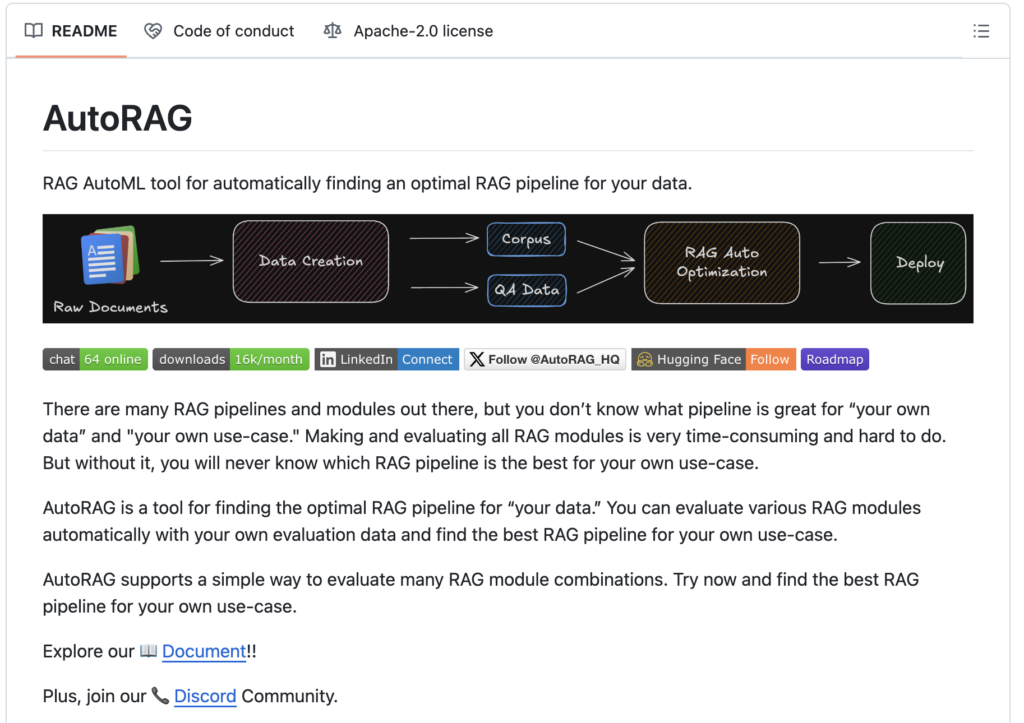Image resolution: width=1024 pixels, height=723 pixels.
Task: Click the Code of conduct heart icon
Action: [153, 31]
